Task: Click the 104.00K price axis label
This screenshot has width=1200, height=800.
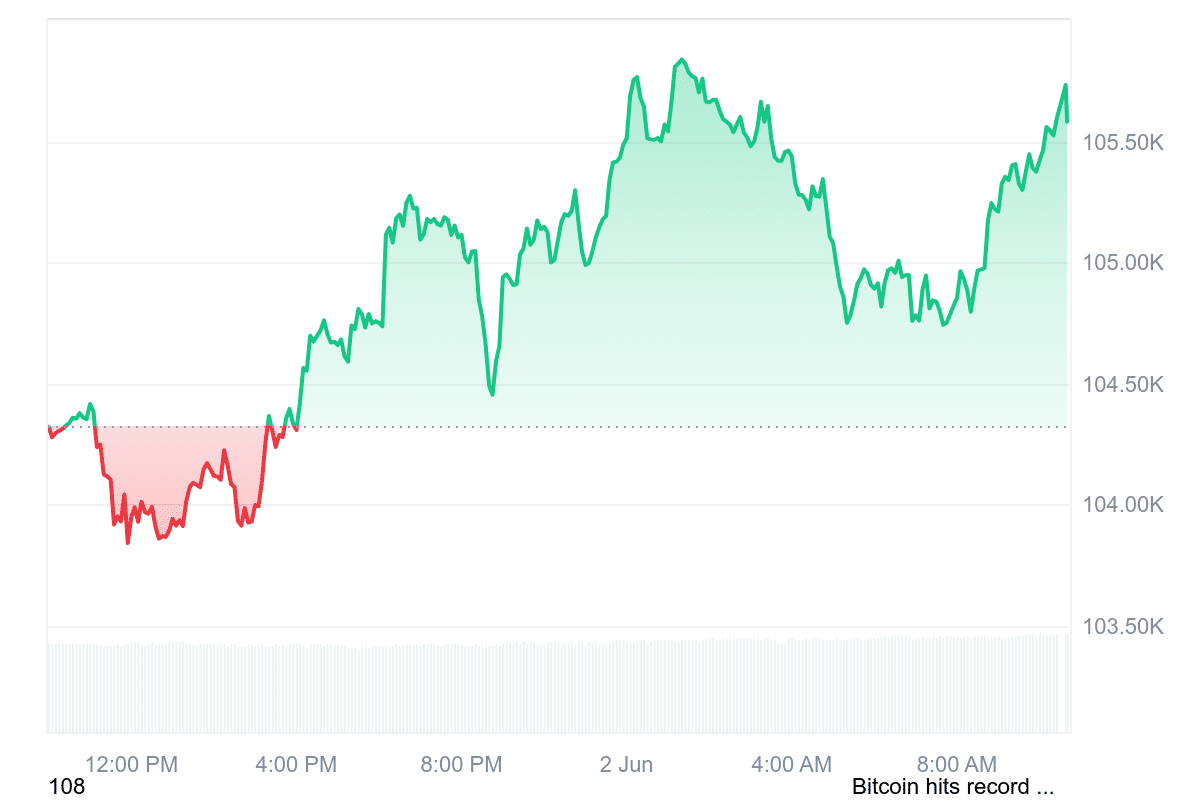Action: point(1123,505)
